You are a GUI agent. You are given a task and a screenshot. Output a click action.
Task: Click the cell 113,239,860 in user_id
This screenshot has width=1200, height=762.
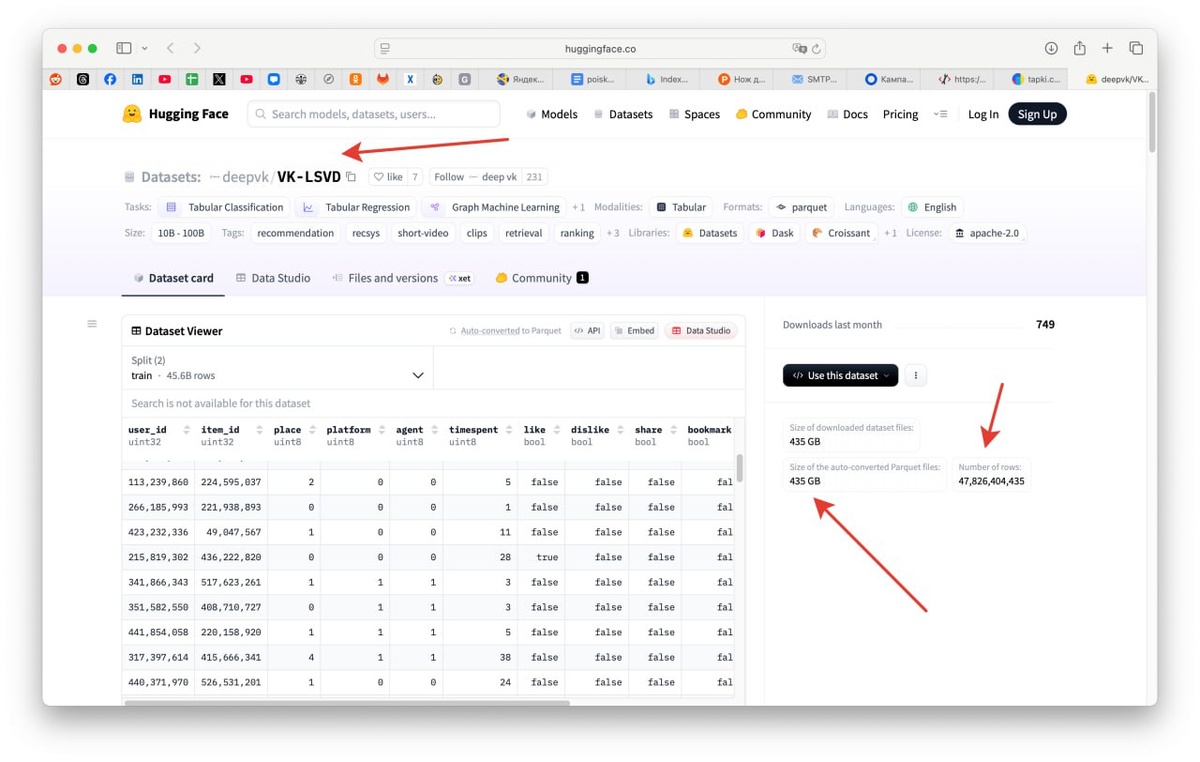click(158, 482)
